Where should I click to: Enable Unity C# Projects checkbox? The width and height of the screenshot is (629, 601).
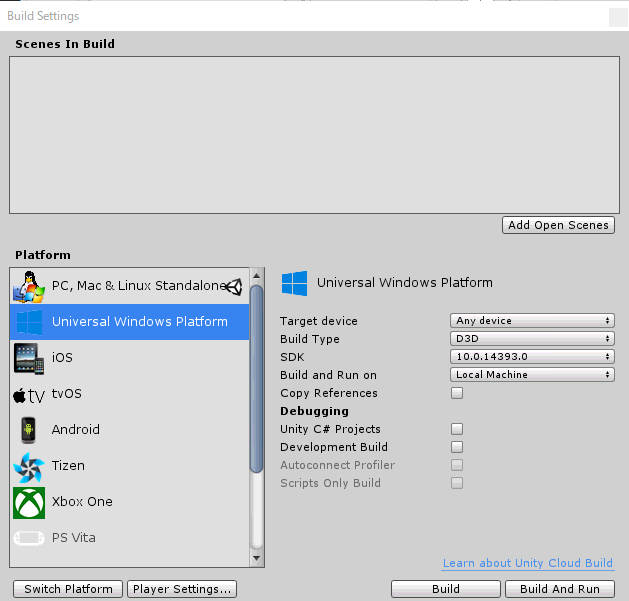(x=457, y=429)
